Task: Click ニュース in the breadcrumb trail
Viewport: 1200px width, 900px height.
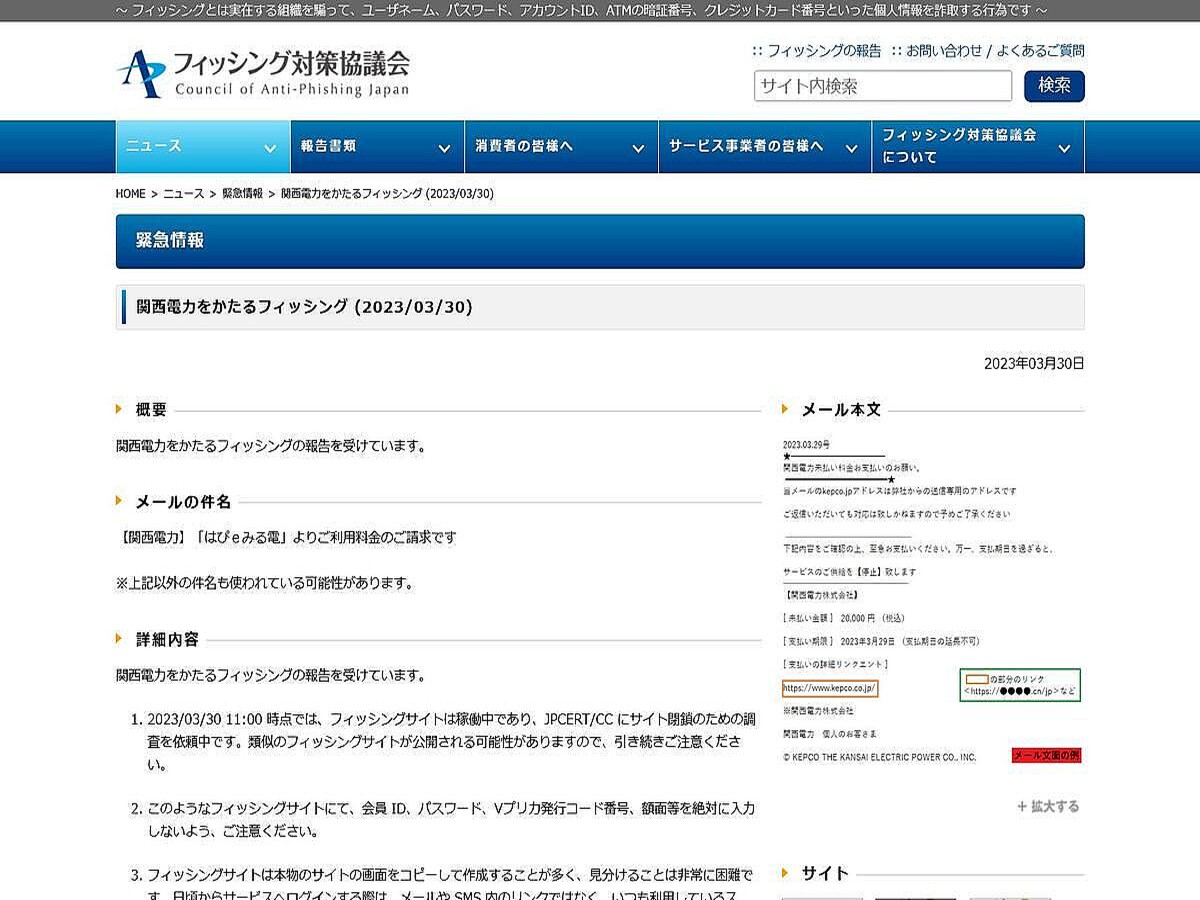Action: click(183, 194)
